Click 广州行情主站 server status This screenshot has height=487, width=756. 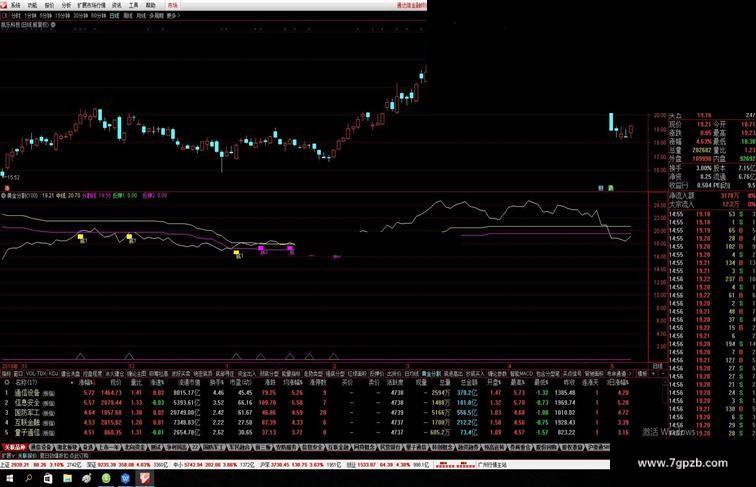[x=492, y=465]
